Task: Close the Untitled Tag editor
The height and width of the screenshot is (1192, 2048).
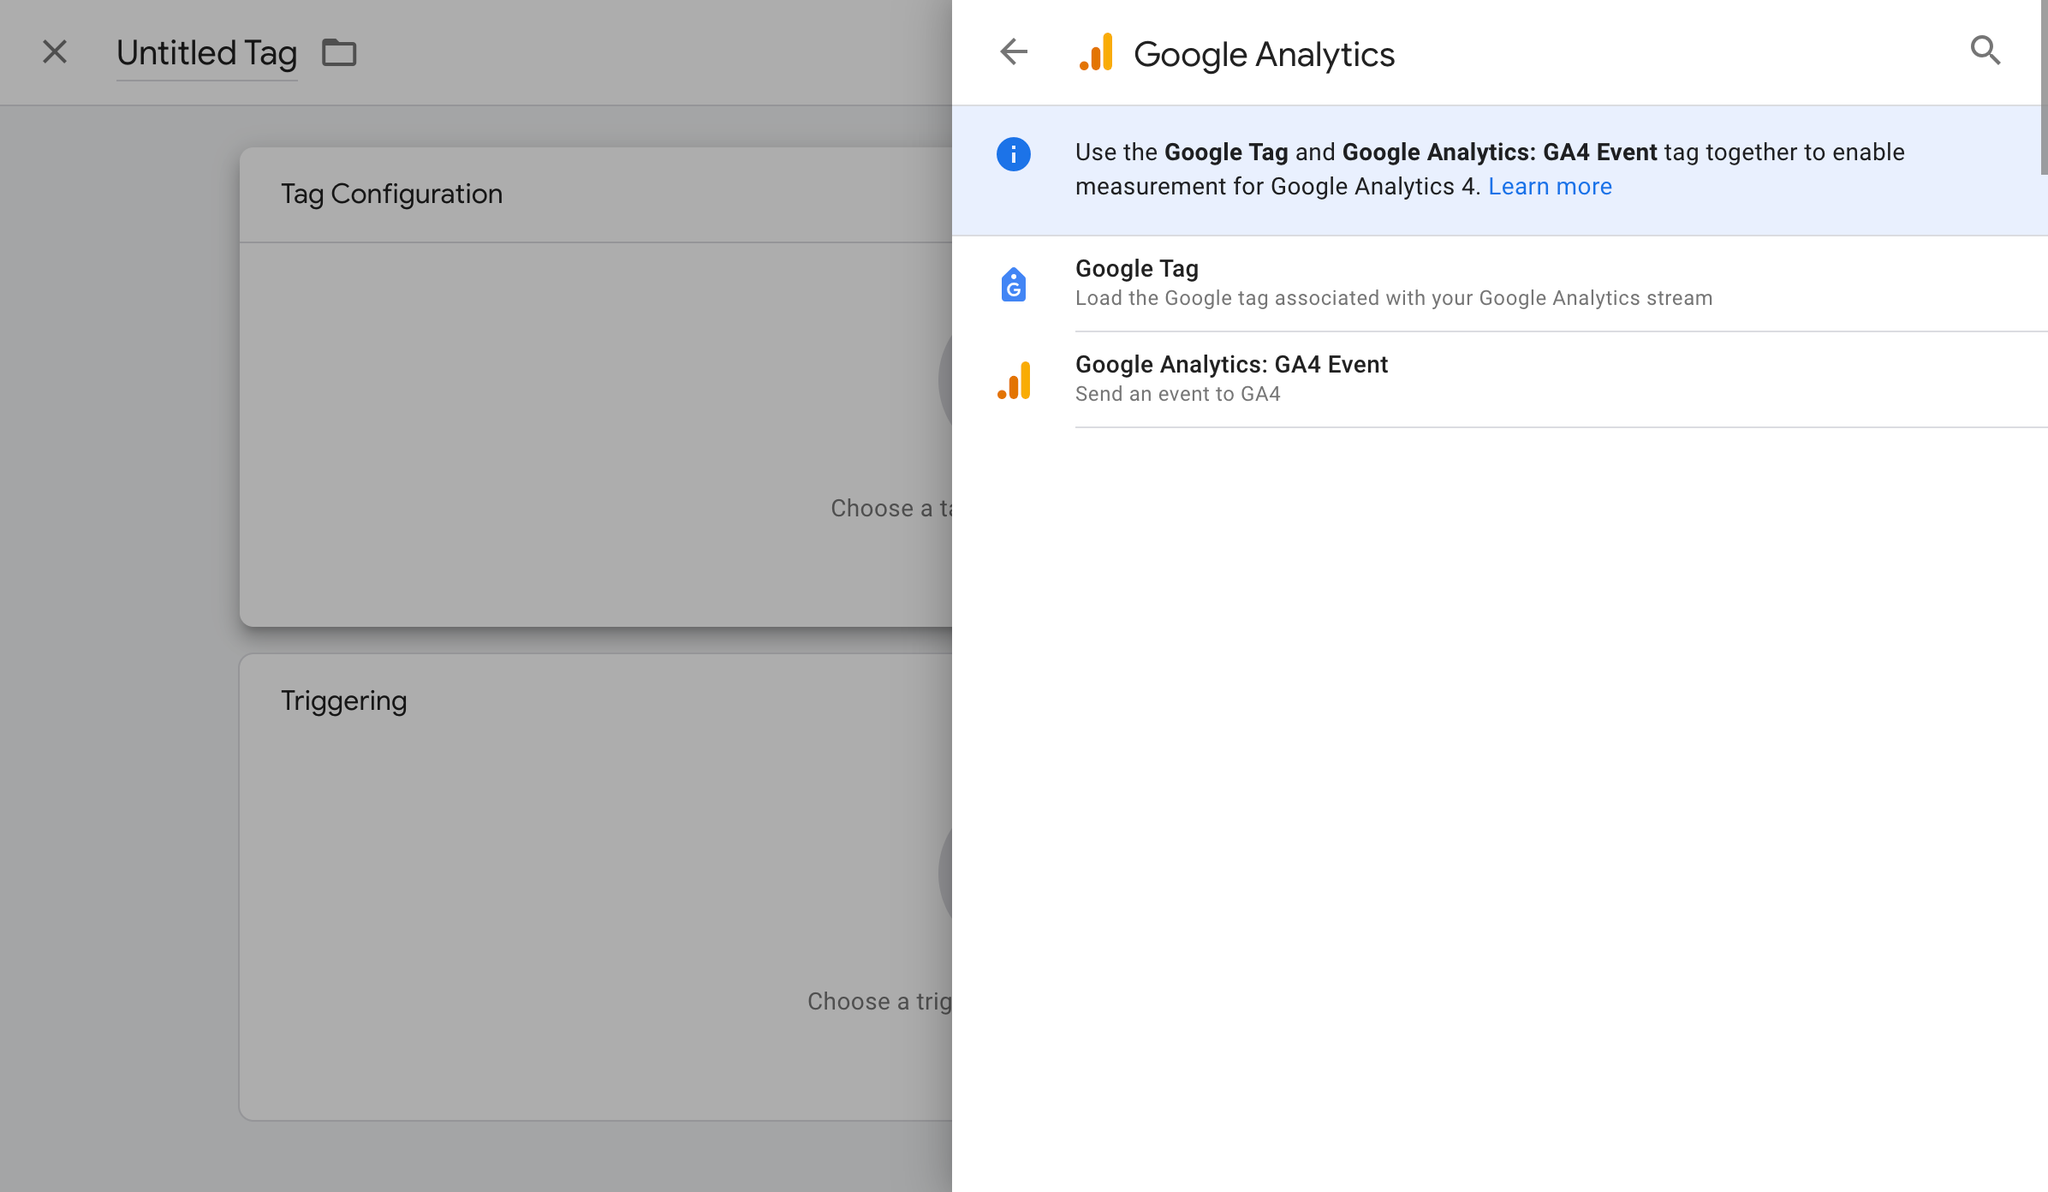Action: [55, 52]
